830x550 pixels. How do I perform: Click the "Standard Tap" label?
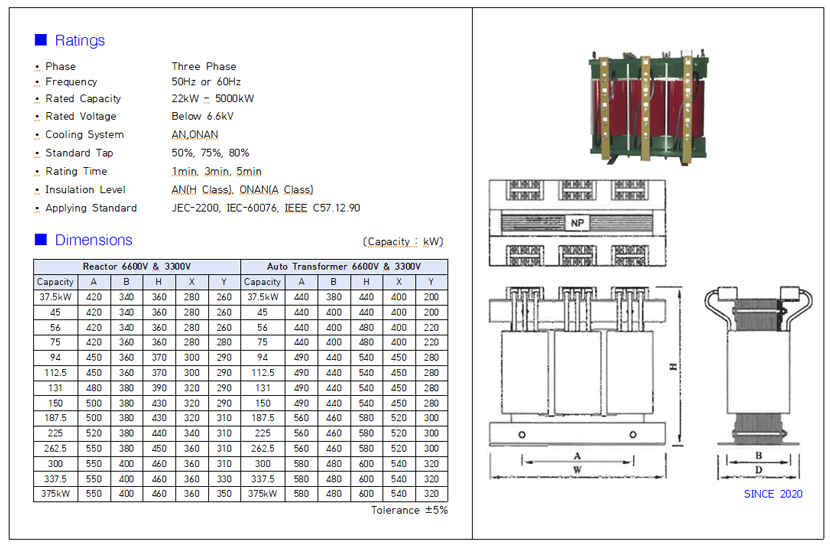79,152
